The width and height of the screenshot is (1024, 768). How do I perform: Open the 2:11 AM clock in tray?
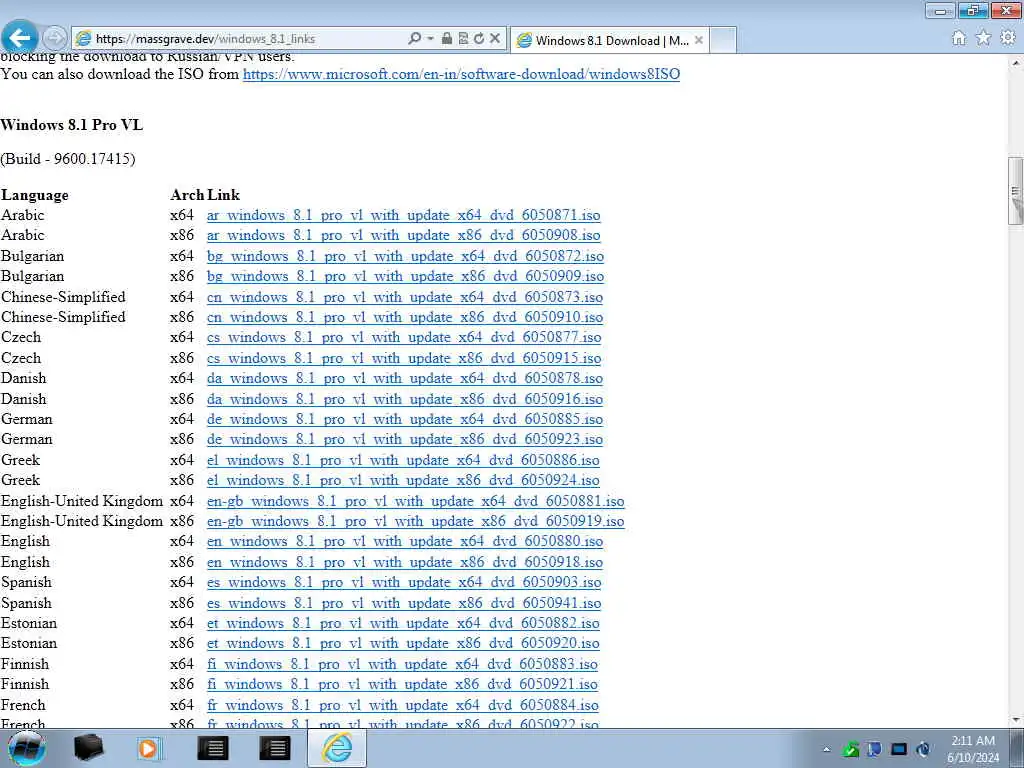[x=973, y=749]
